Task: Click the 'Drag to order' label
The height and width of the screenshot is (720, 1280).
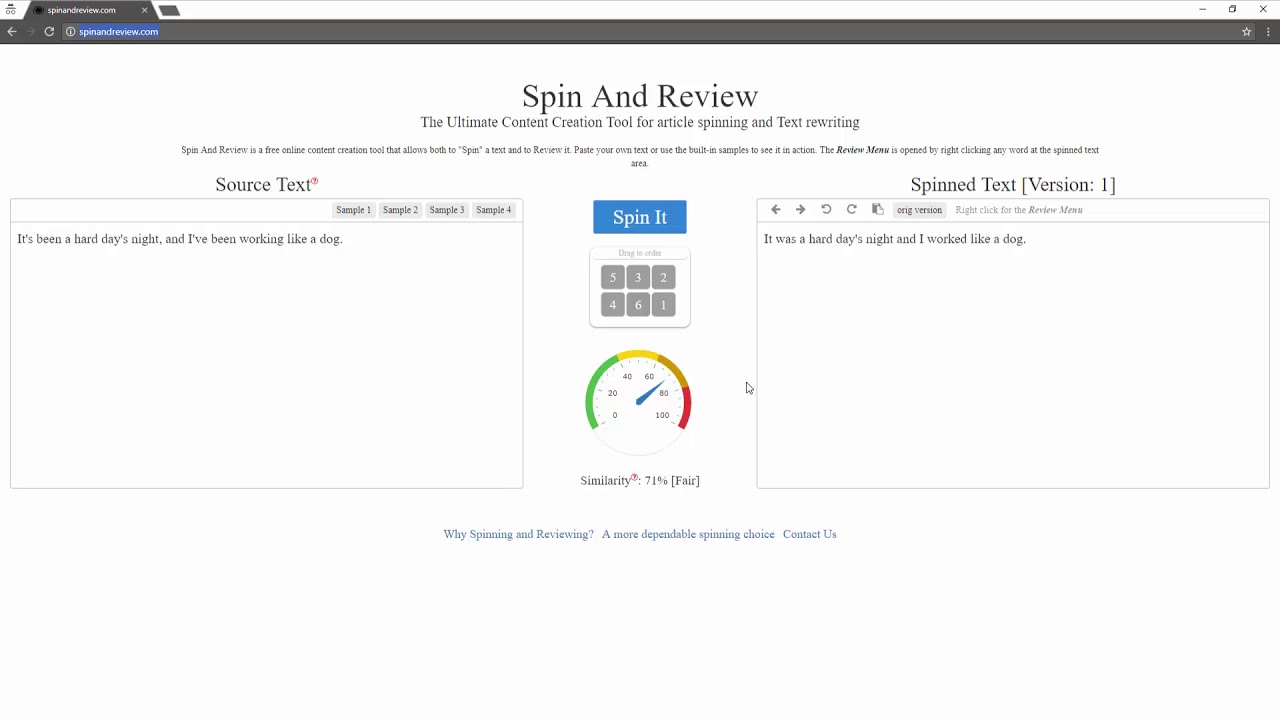Action: (640, 254)
